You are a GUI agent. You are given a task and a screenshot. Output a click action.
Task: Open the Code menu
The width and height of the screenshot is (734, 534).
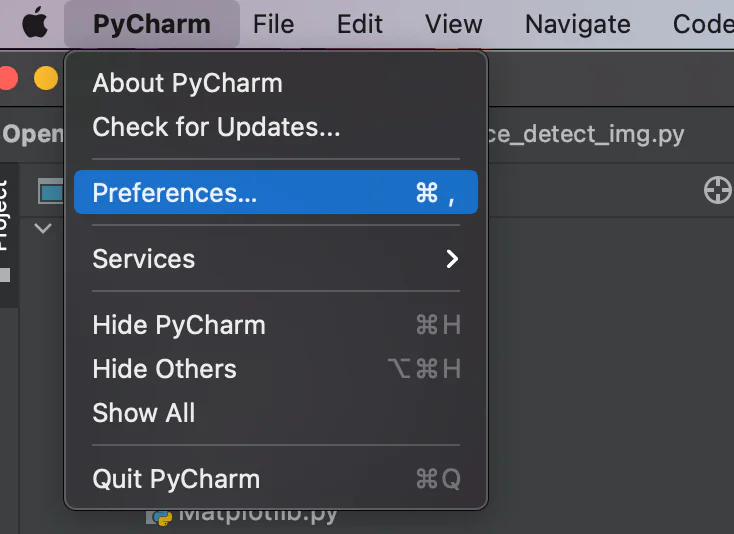click(703, 24)
